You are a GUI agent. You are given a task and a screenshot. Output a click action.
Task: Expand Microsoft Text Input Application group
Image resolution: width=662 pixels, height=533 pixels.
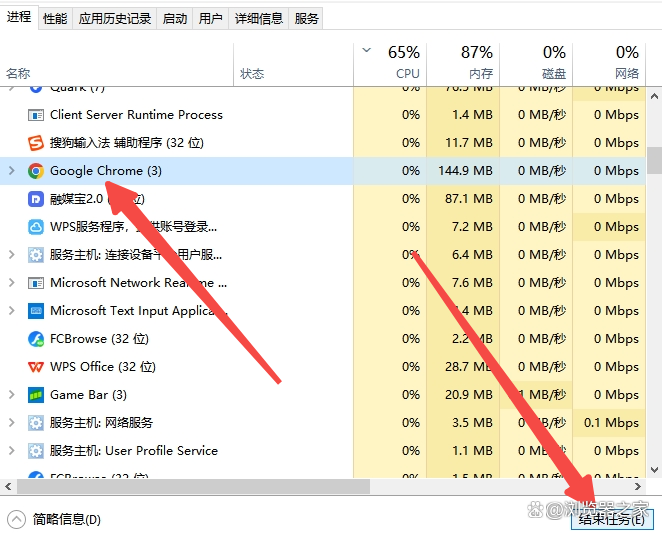click(x=12, y=311)
